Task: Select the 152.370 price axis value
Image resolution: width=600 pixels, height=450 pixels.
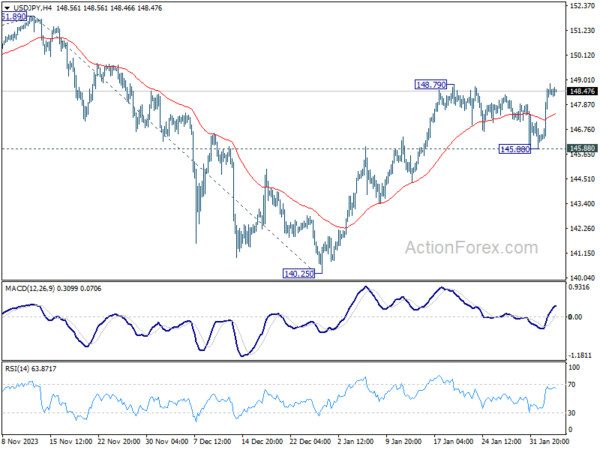Action: point(582,6)
